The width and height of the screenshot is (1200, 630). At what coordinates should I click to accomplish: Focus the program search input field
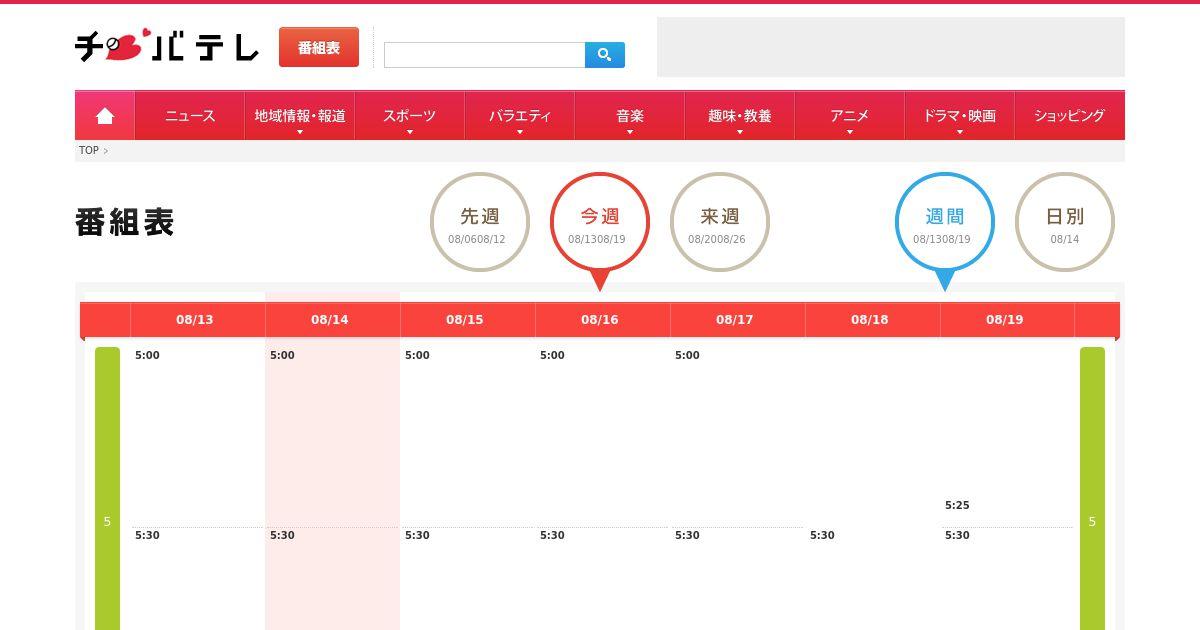484,55
